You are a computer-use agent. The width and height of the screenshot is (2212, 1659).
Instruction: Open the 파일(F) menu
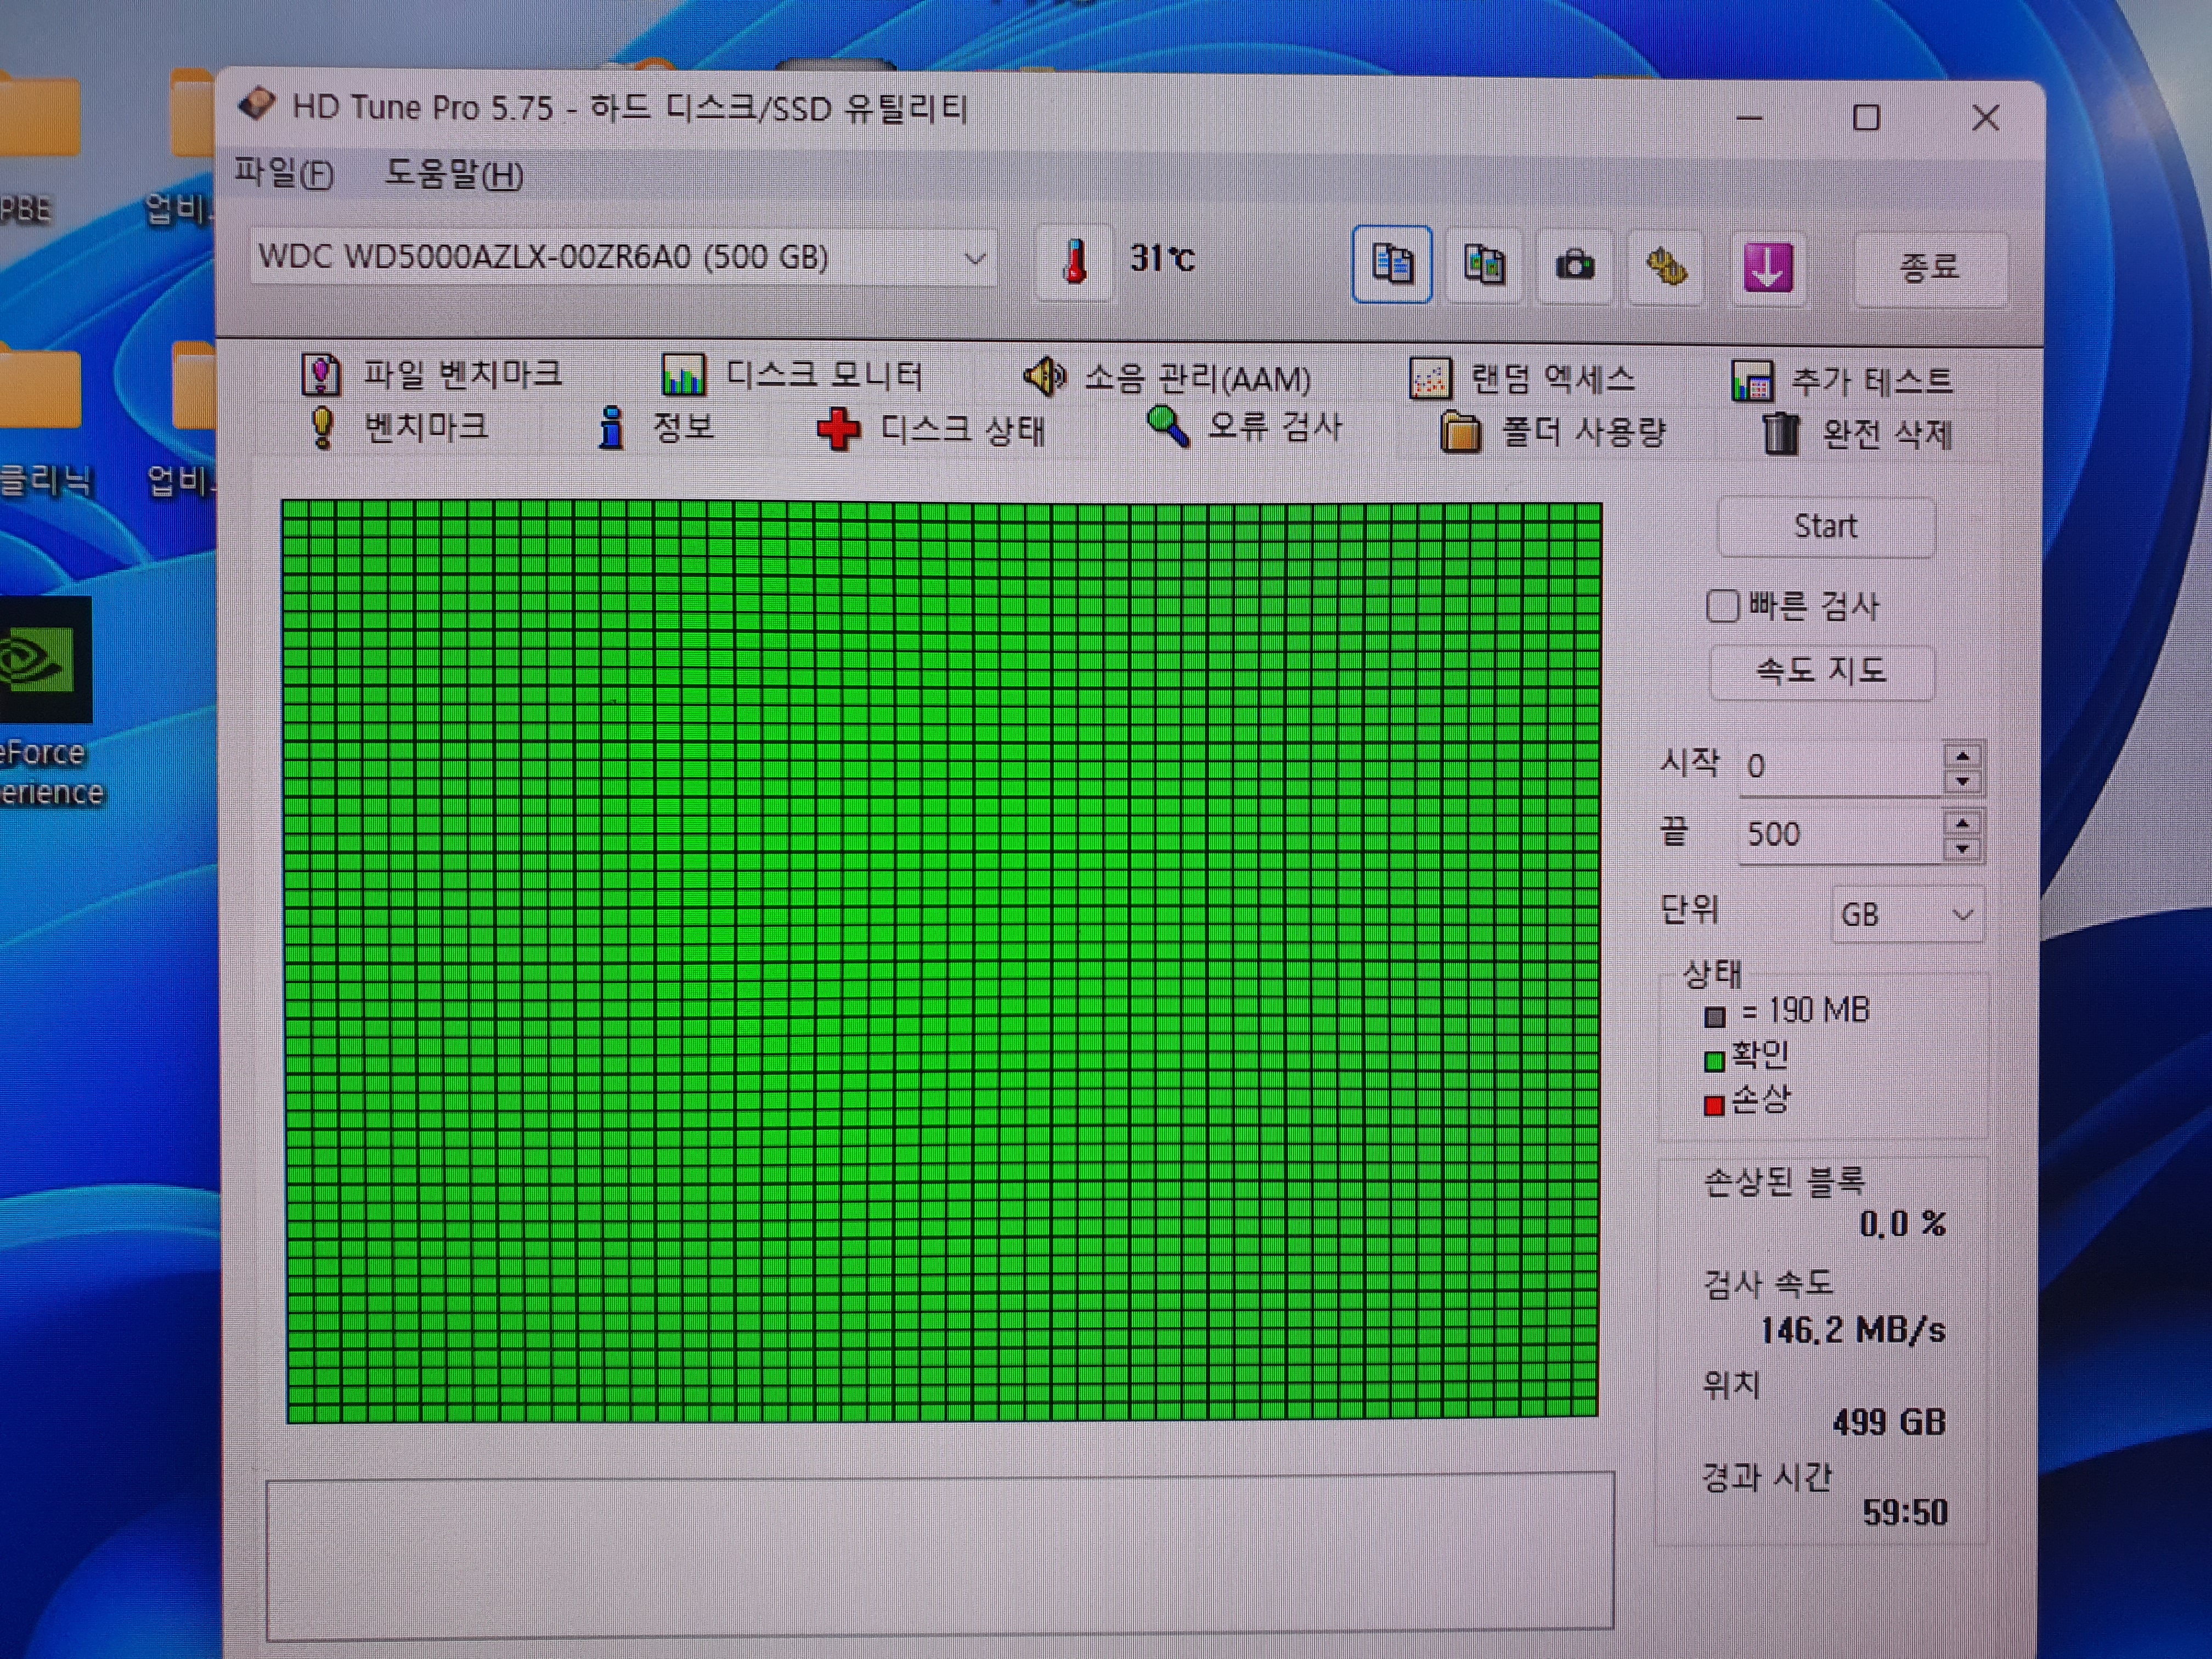coord(284,173)
